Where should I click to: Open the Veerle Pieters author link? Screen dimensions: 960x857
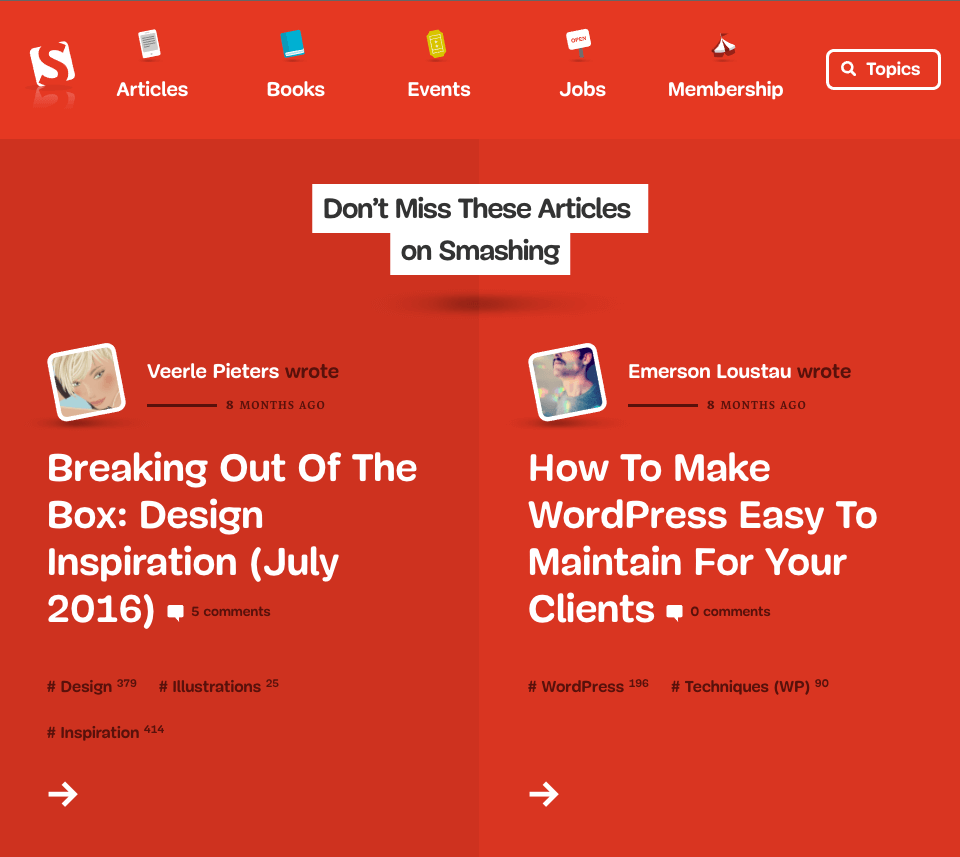click(x=213, y=371)
